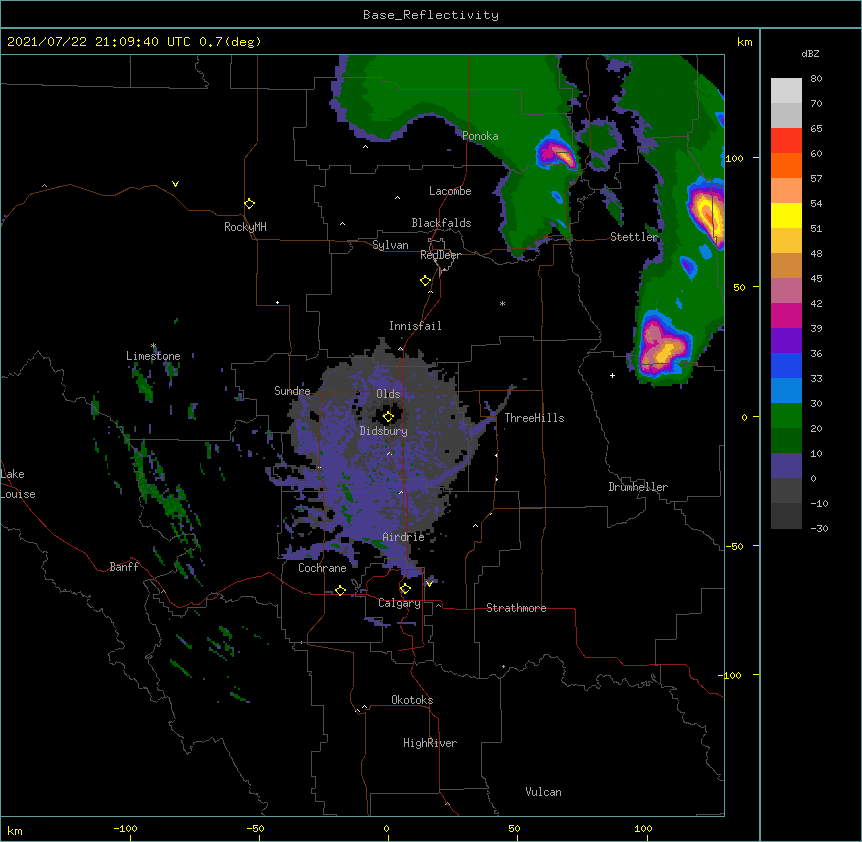
Task: Click the Vulcan label
Action: pyautogui.click(x=543, y=792)
